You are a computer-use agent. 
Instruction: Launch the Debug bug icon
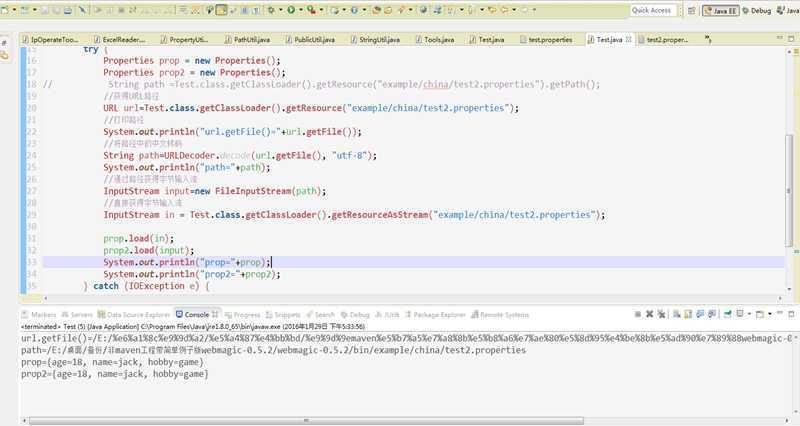point(271,10)
